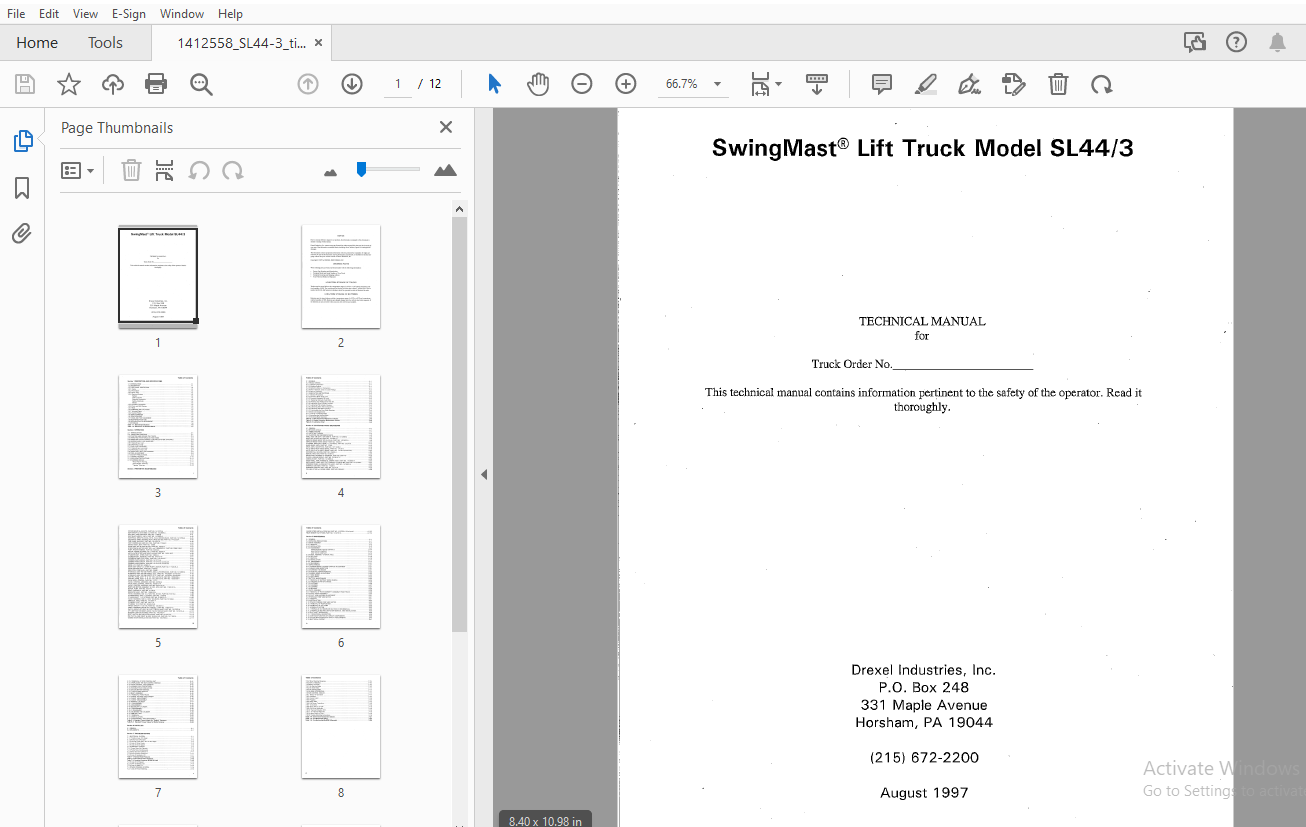Viewport: 1306px width, 827px height.
Task: Click the share chat icon top right
Action: click(x=1194, y=42)
